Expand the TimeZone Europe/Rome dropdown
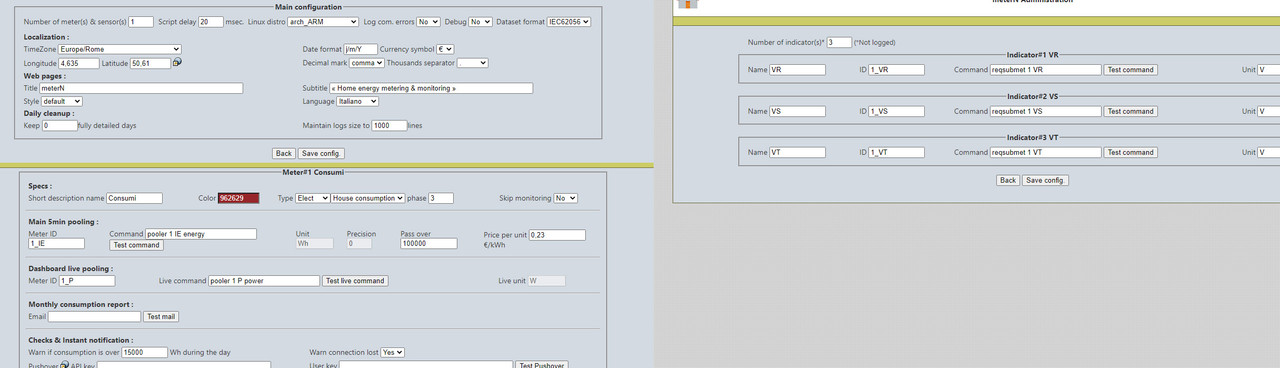The image size is (1280, 368). click(120, 49)
